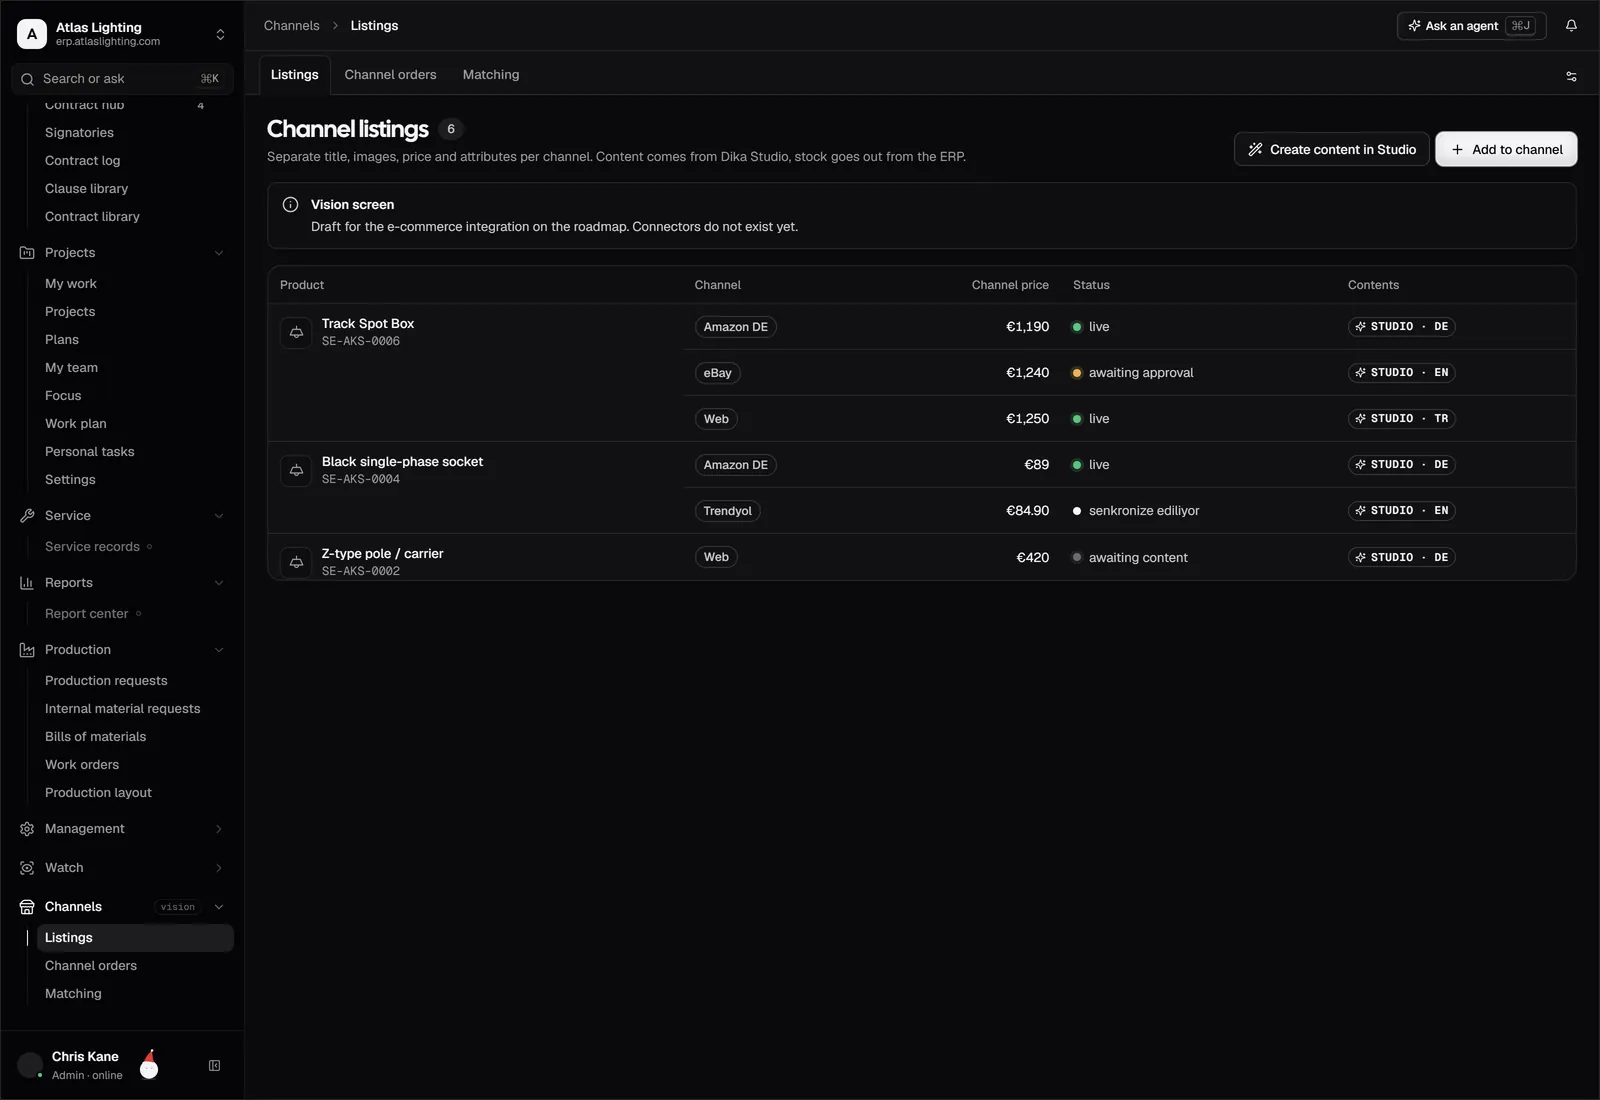Click the Trendyol channel tag

pyautogui.click(x=728, y=511)
